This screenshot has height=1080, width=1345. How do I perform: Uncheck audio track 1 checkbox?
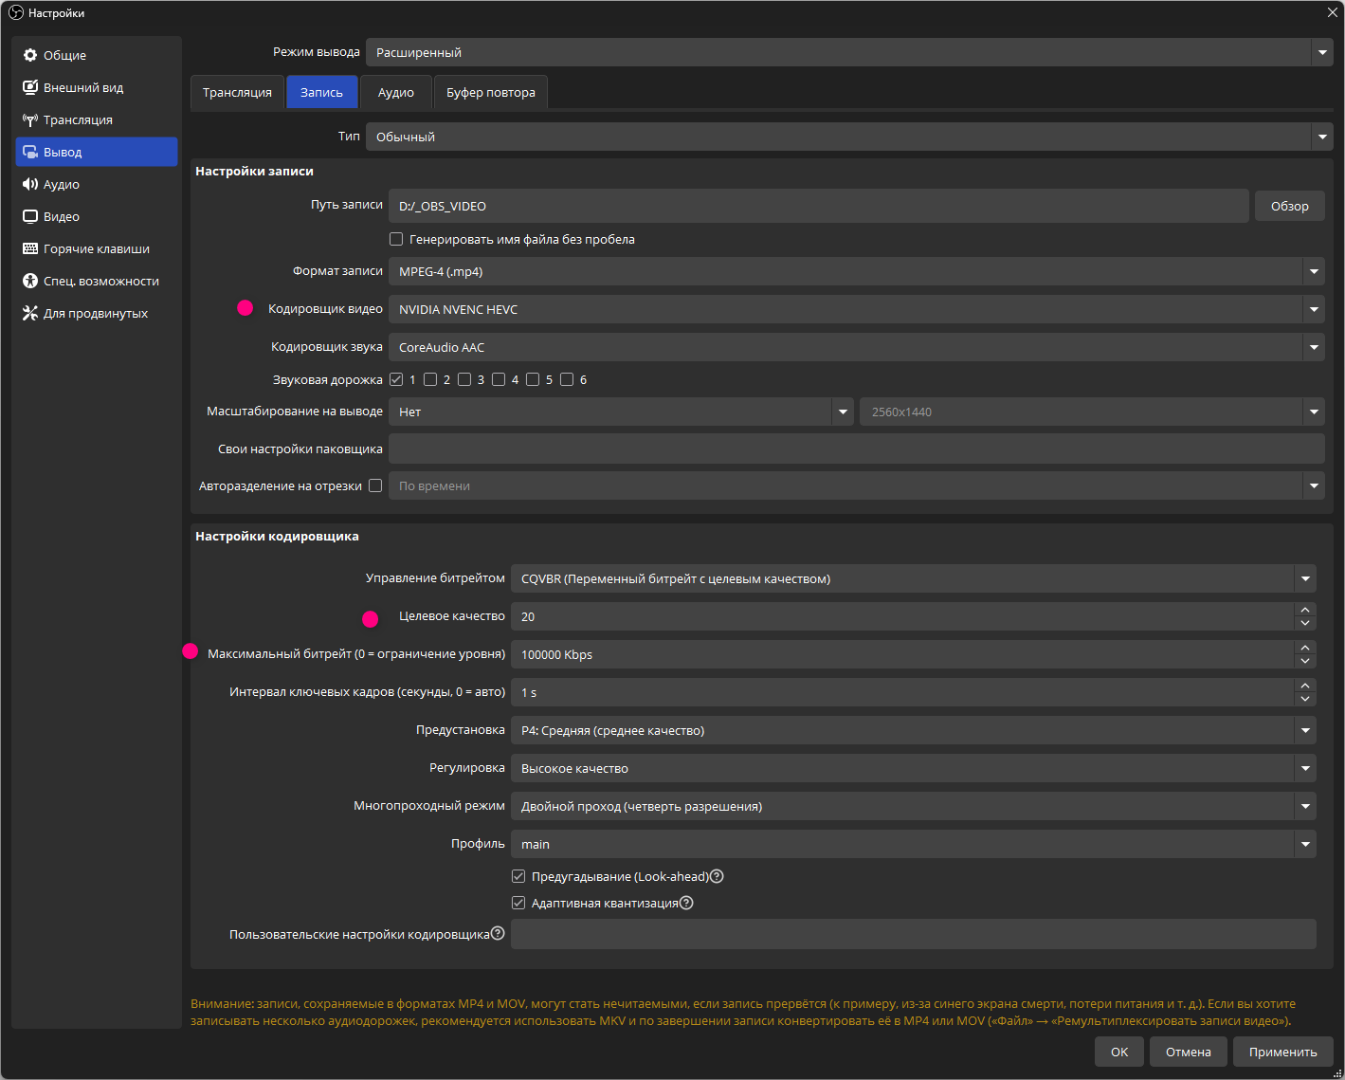[396, 379]
